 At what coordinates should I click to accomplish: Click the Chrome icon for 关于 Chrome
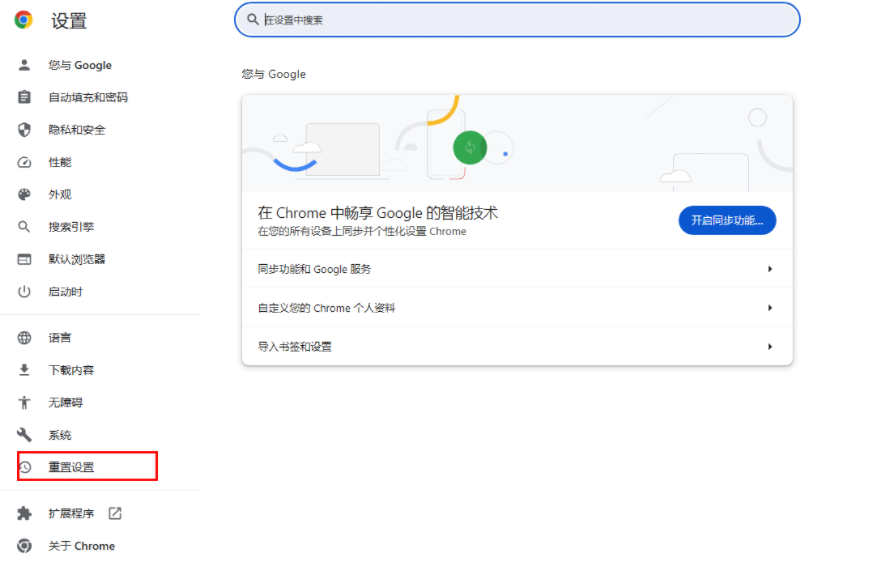tap(24, 546)
